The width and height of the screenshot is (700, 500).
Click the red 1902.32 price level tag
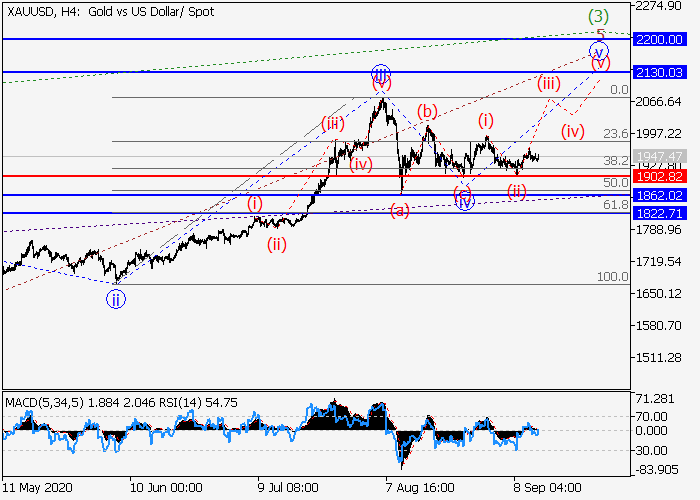666,176
